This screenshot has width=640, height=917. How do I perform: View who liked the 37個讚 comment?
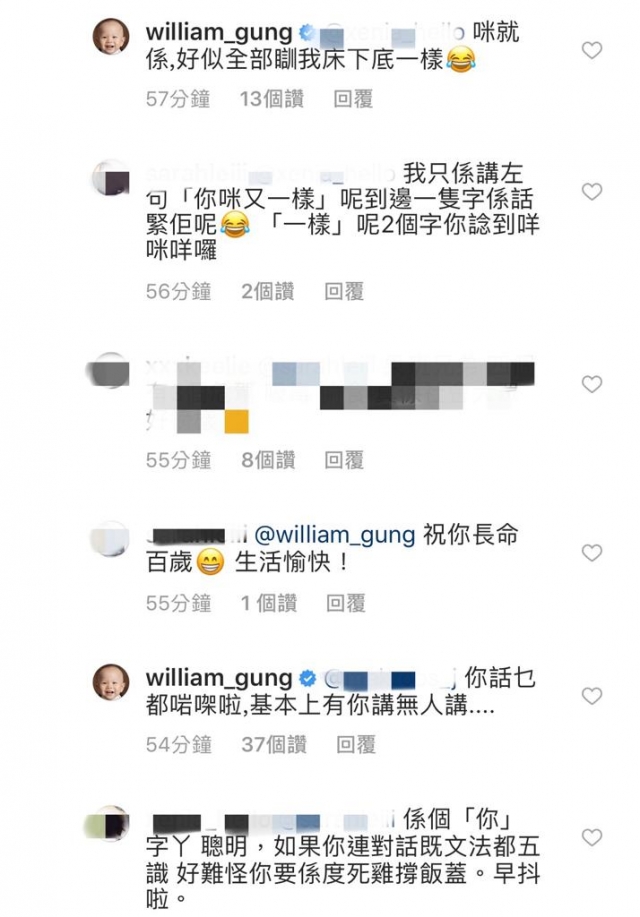click(x=274, y=744)
